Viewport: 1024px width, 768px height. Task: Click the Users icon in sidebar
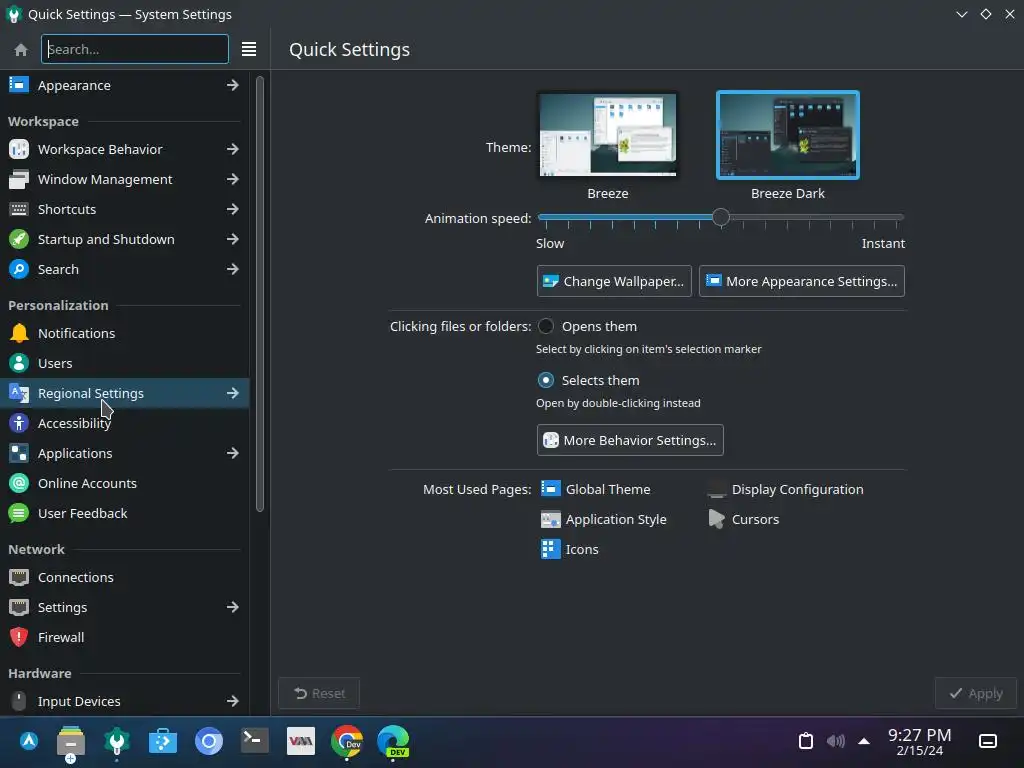point(19,363)
